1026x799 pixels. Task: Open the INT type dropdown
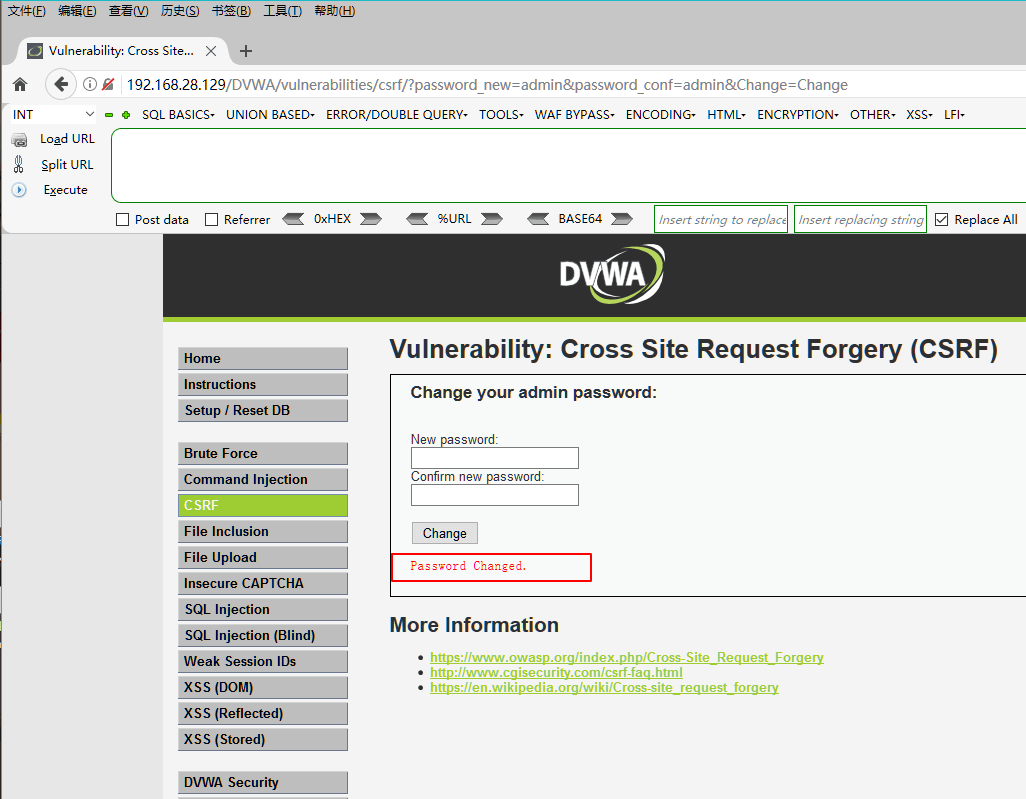[52, 115]
